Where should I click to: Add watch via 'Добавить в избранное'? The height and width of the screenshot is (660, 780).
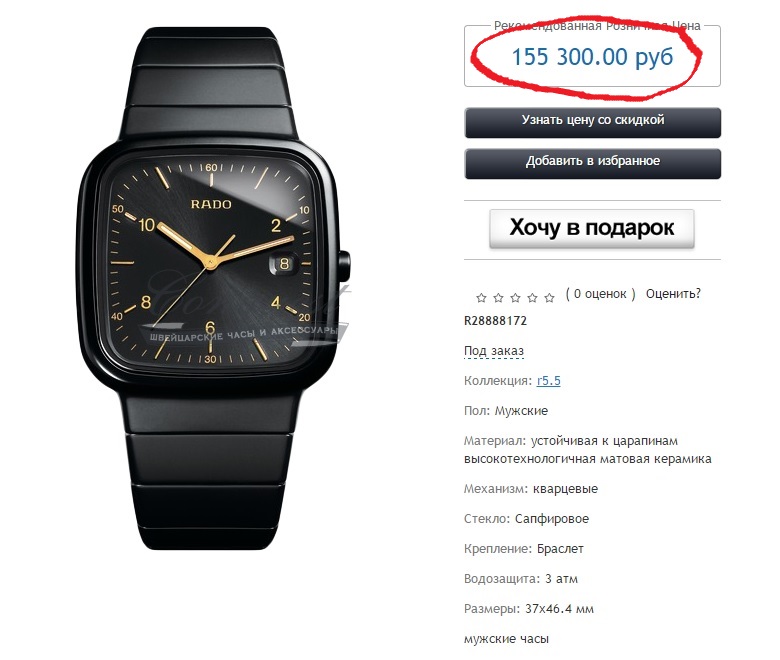592,164
